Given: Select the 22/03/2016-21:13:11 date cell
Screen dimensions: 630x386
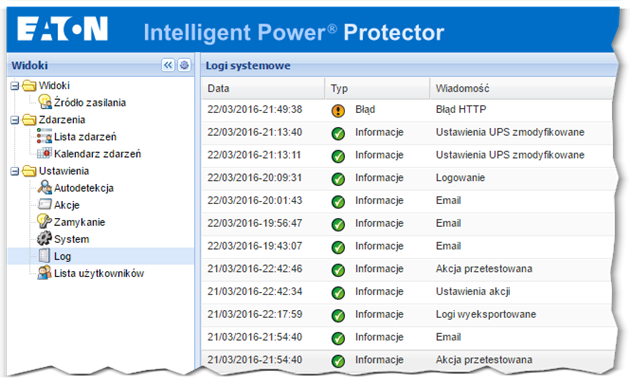Looking at the screenshot, I should point(254,155).
